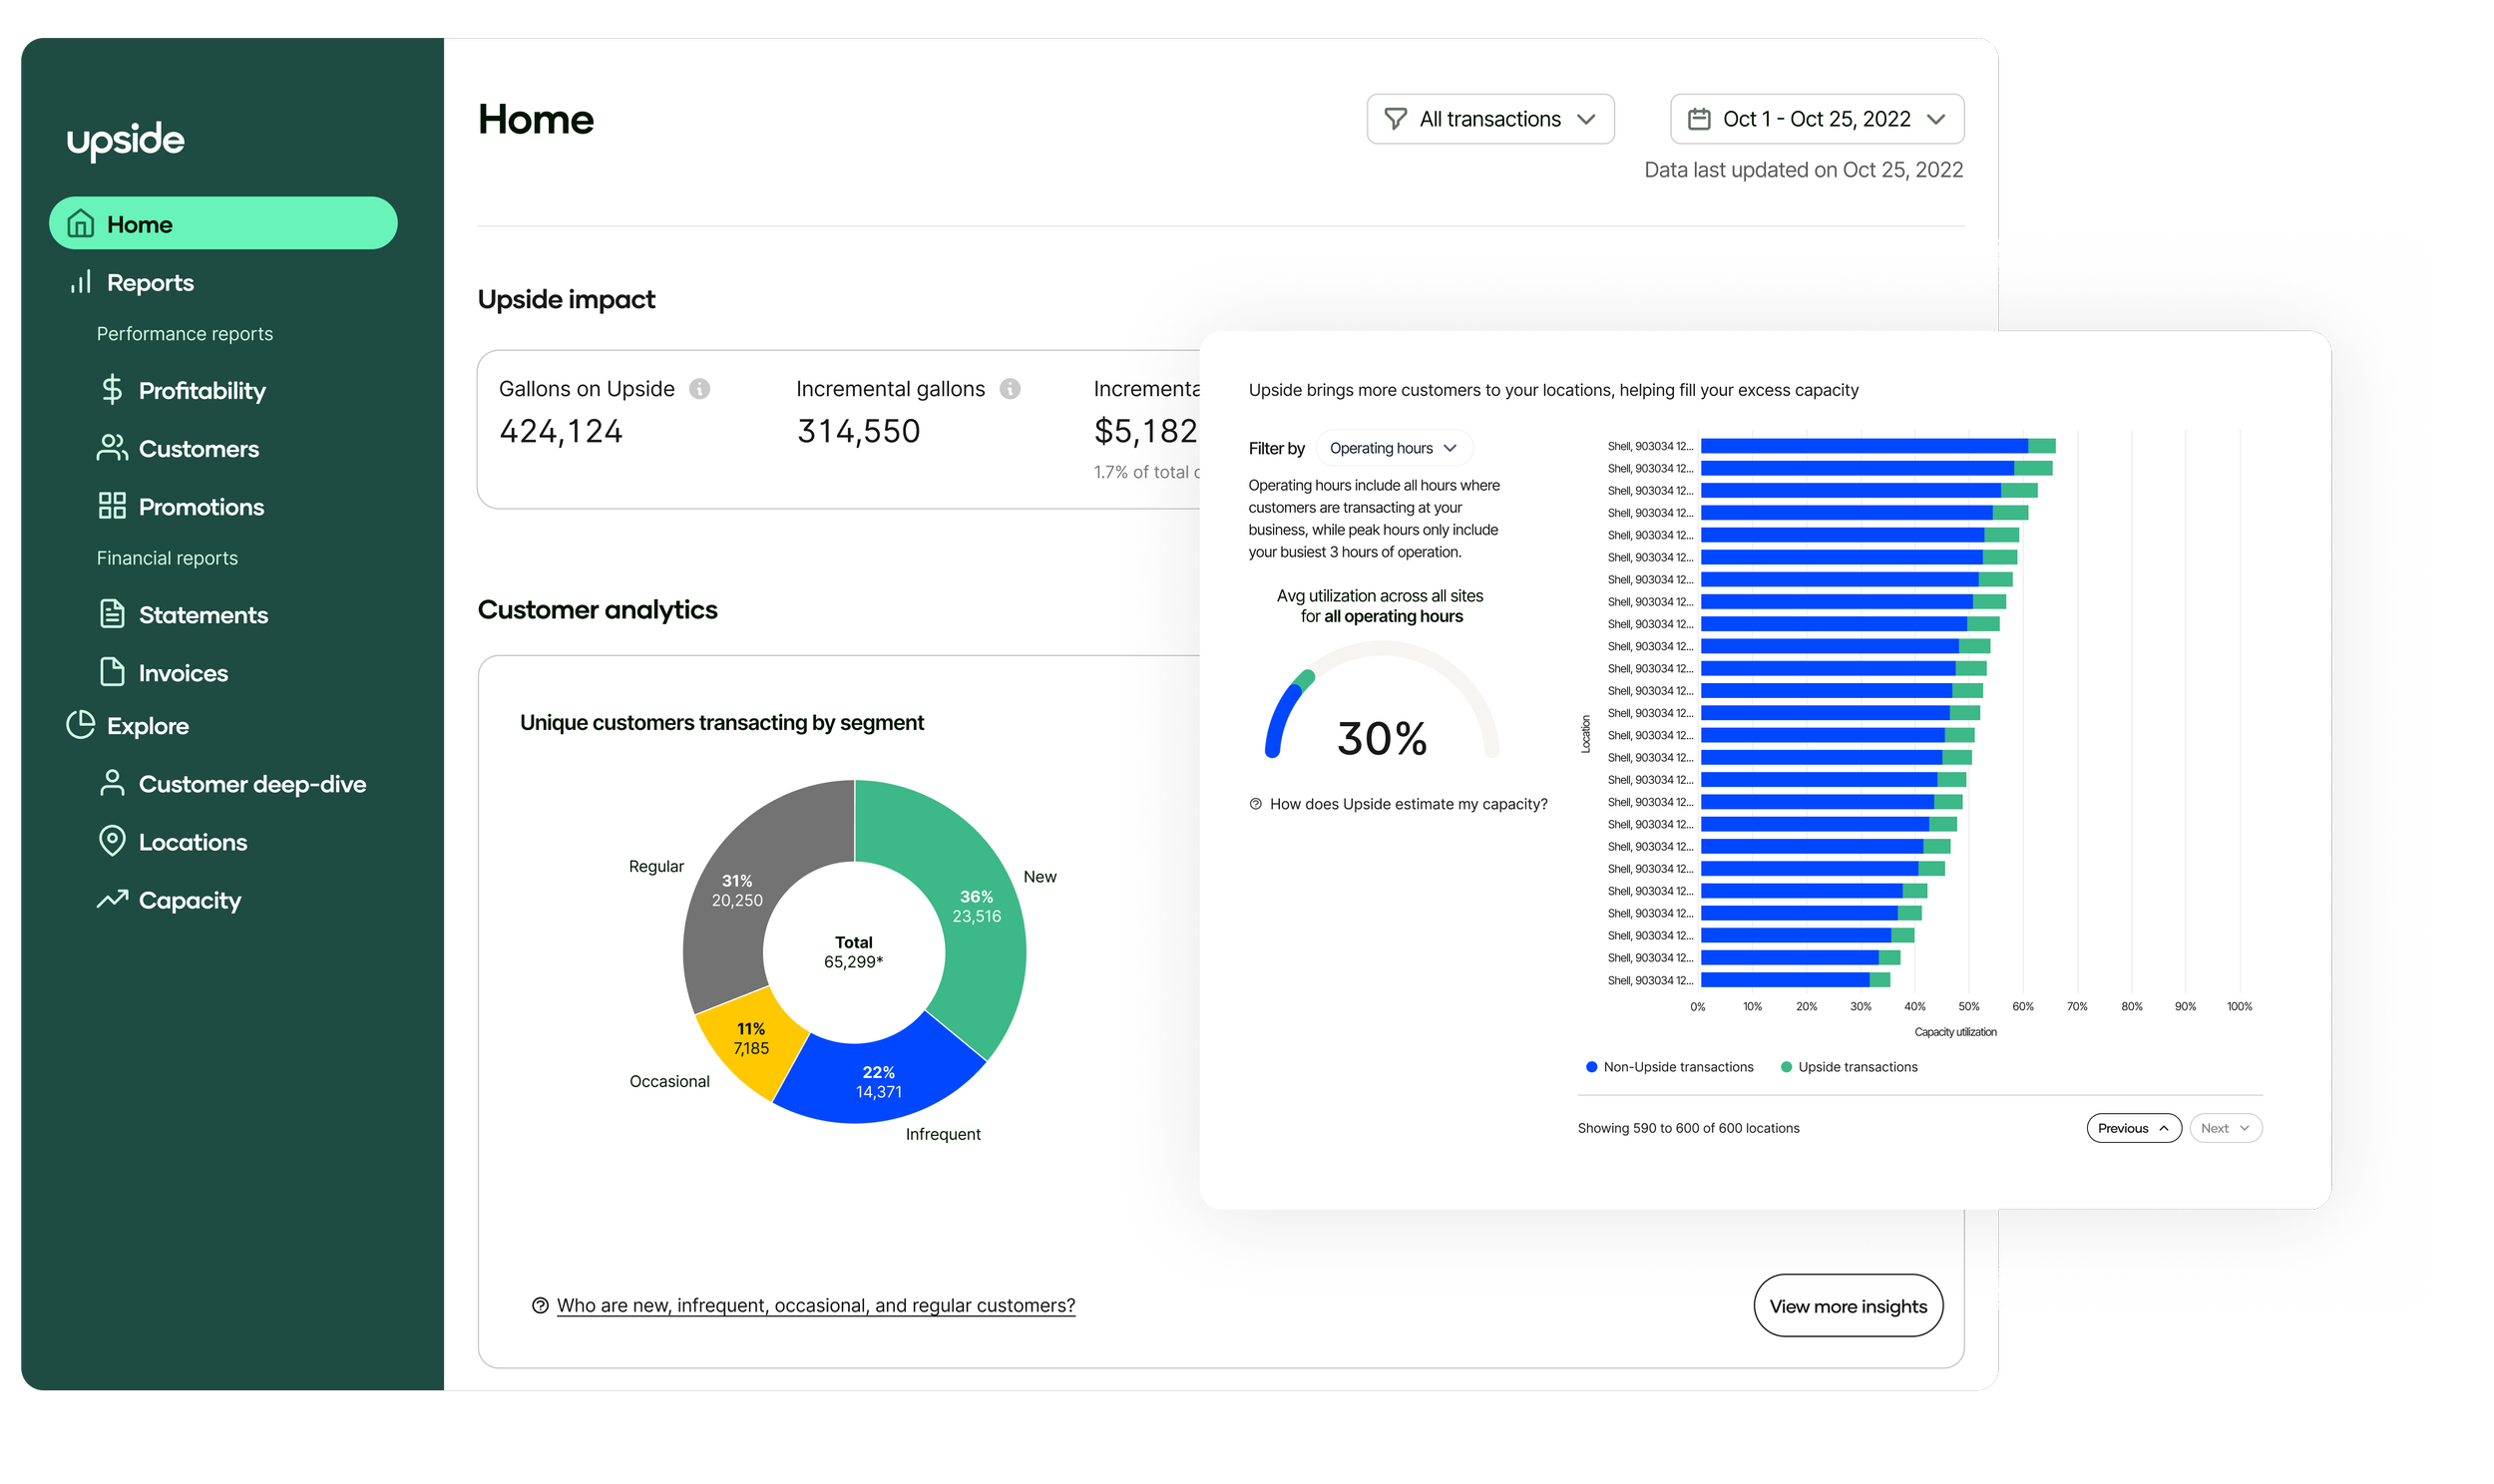Toggle the Upside transactions legend swatch
This screenshot has height=1484, width=2494.
pos(1786,1067)
